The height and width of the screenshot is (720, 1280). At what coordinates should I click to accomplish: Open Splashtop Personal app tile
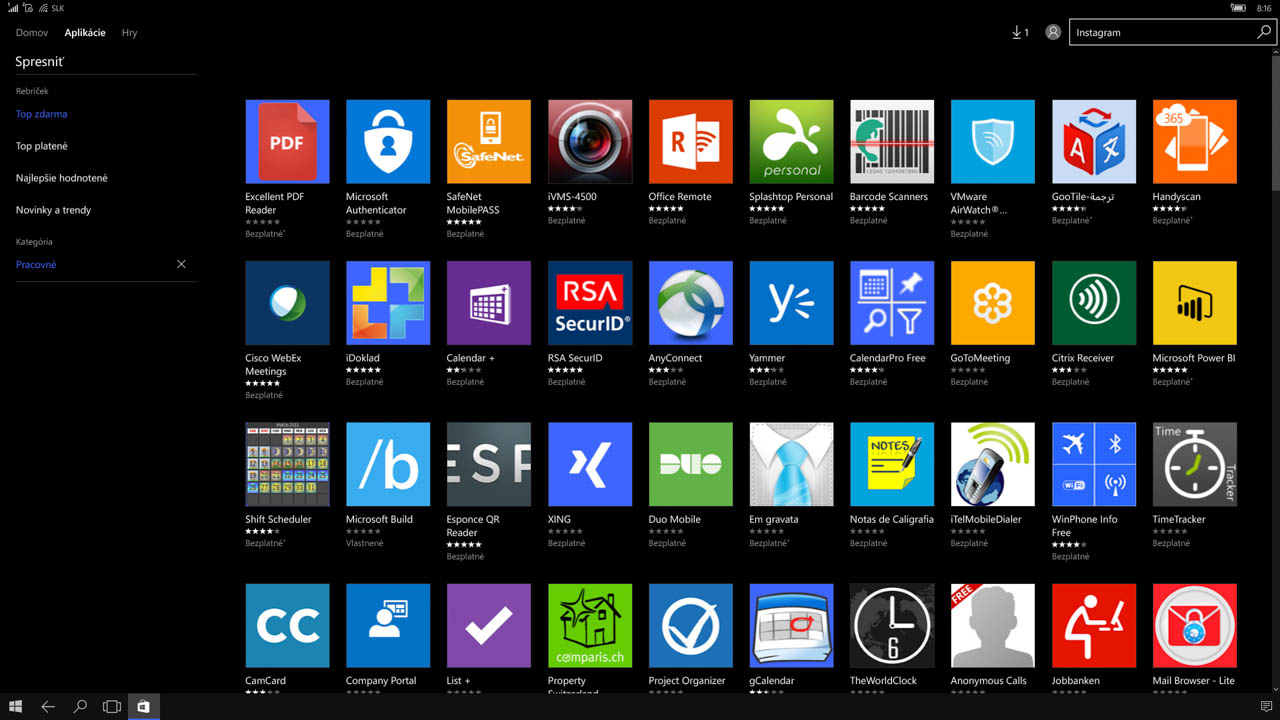coord(791,141)
